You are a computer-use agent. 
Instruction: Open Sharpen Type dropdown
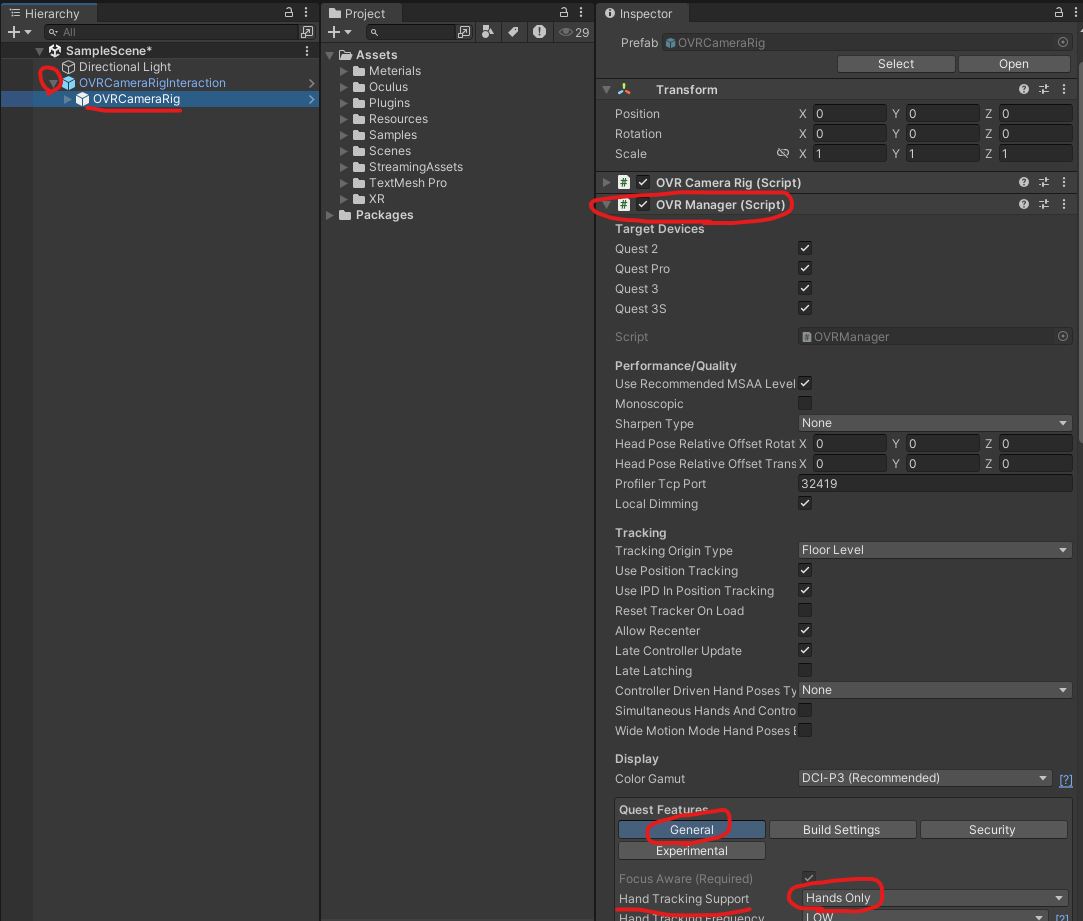coord(935,423)
